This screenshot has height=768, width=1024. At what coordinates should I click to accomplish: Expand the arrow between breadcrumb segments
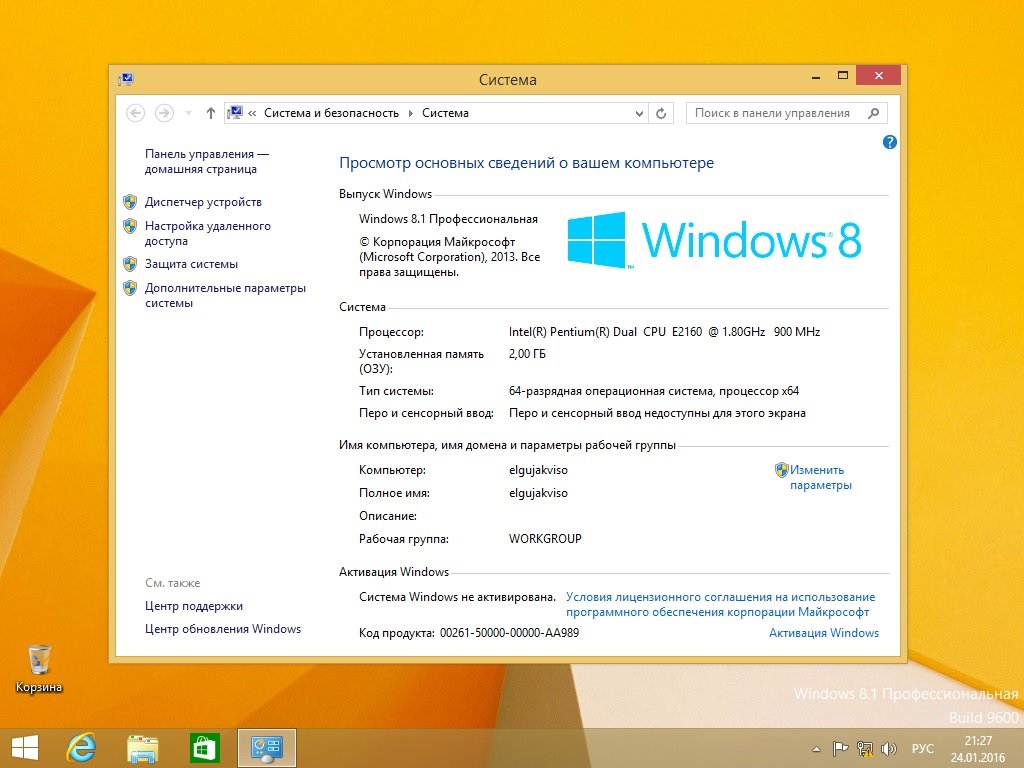pyautogui.click(x=411, y=113)
